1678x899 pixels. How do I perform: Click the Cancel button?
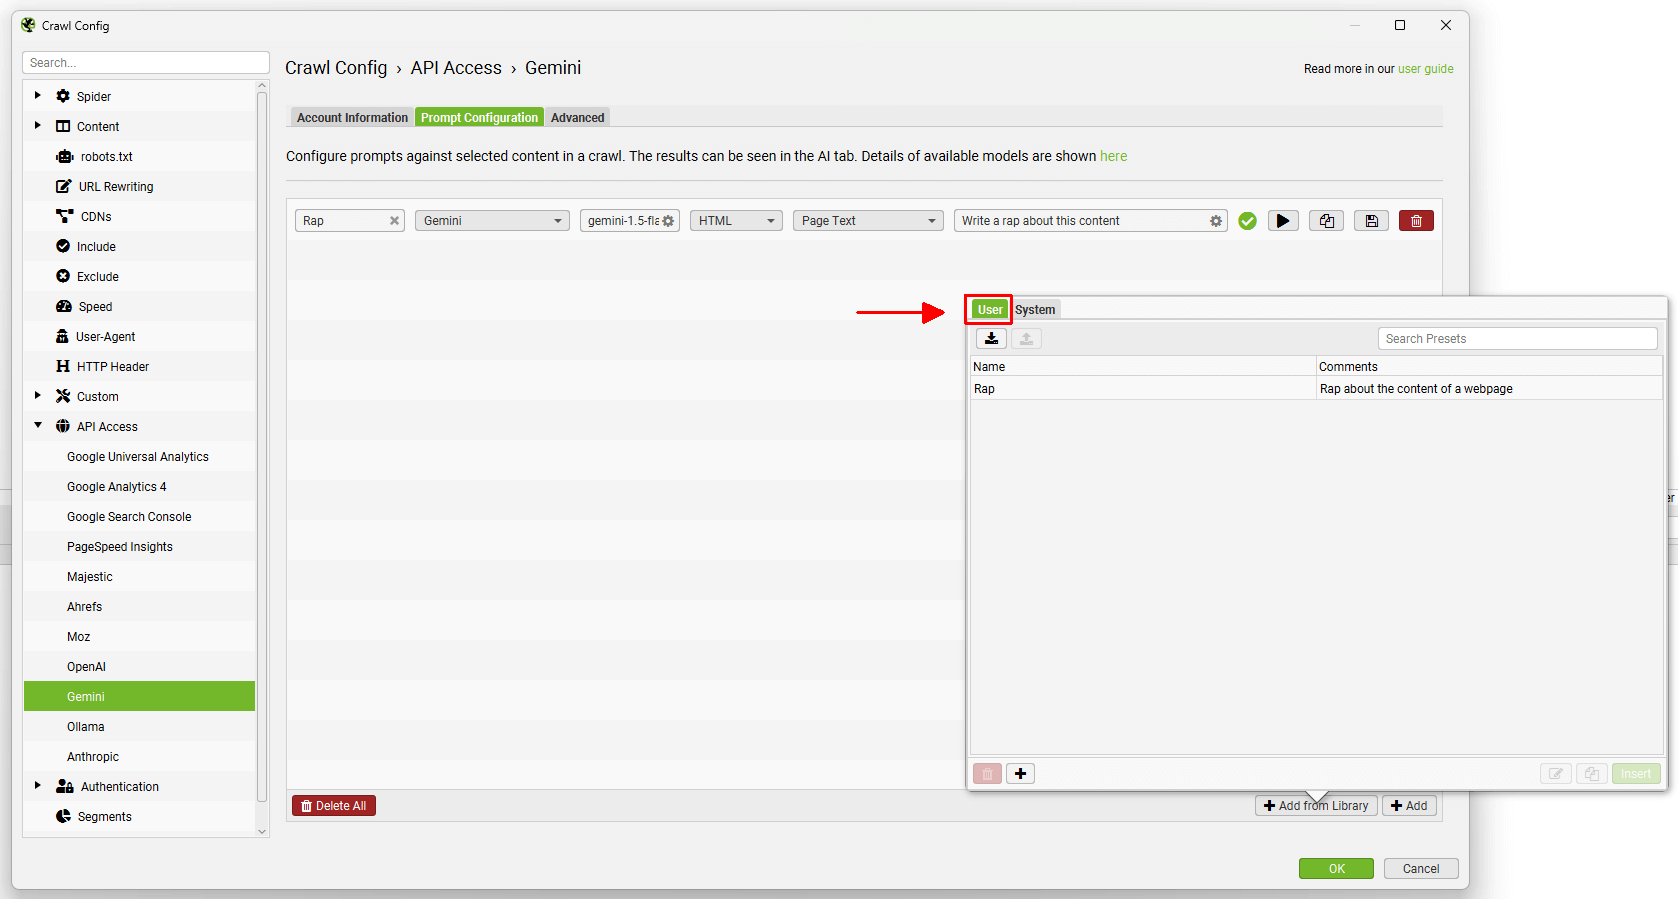click(x=1421, y=869)
